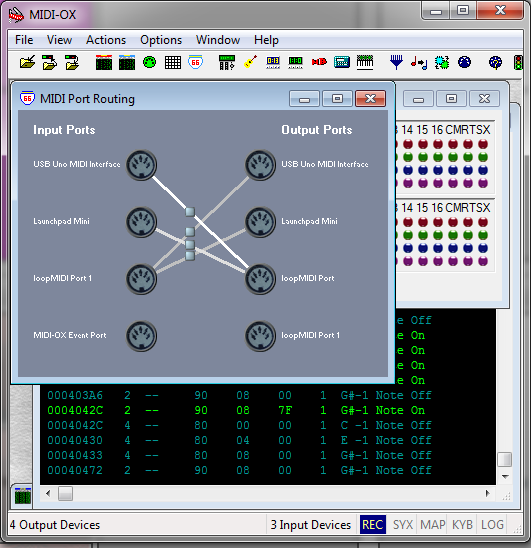Click the yellow guitar instrument icon
Image resolution: width=531 pixels, height=548 pixels.
tap(250, 63)
